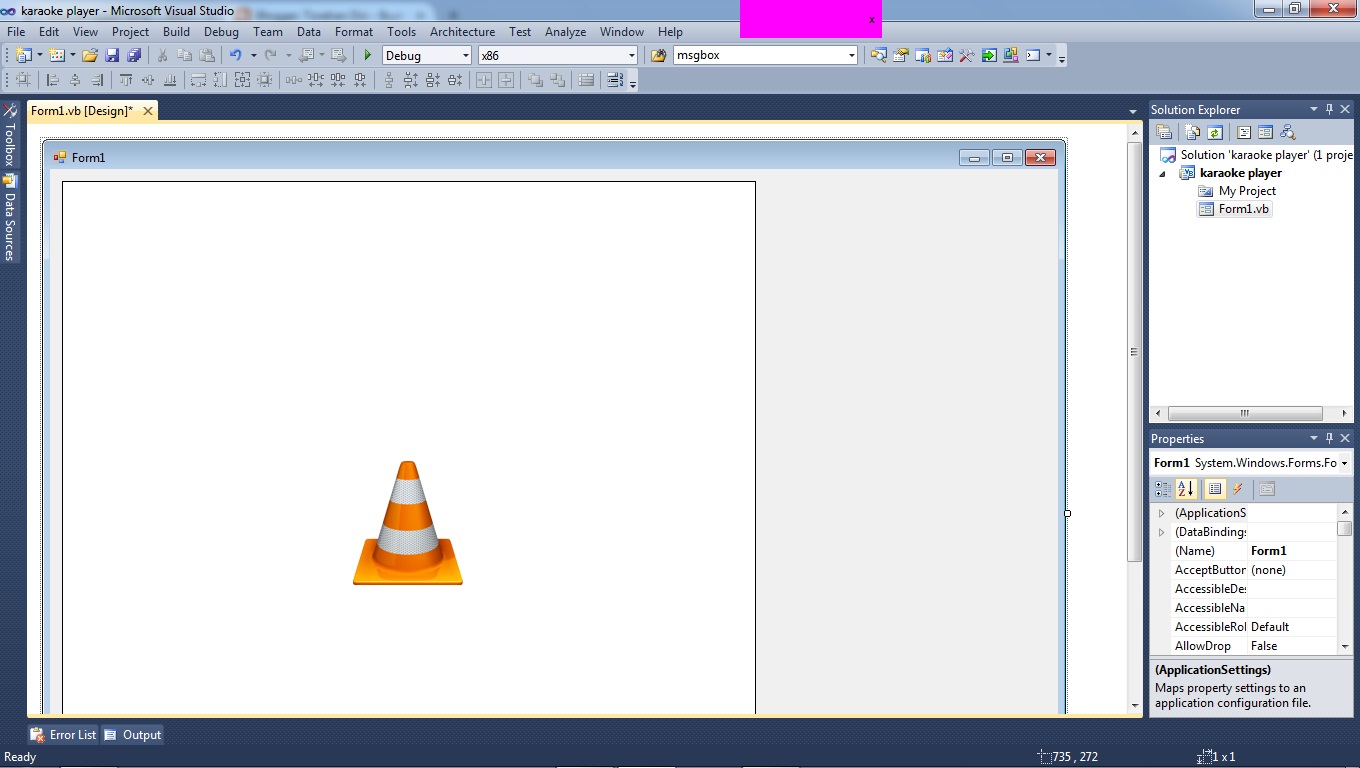Click Show All Files in Solution Explorer

tap(1193, 132)
